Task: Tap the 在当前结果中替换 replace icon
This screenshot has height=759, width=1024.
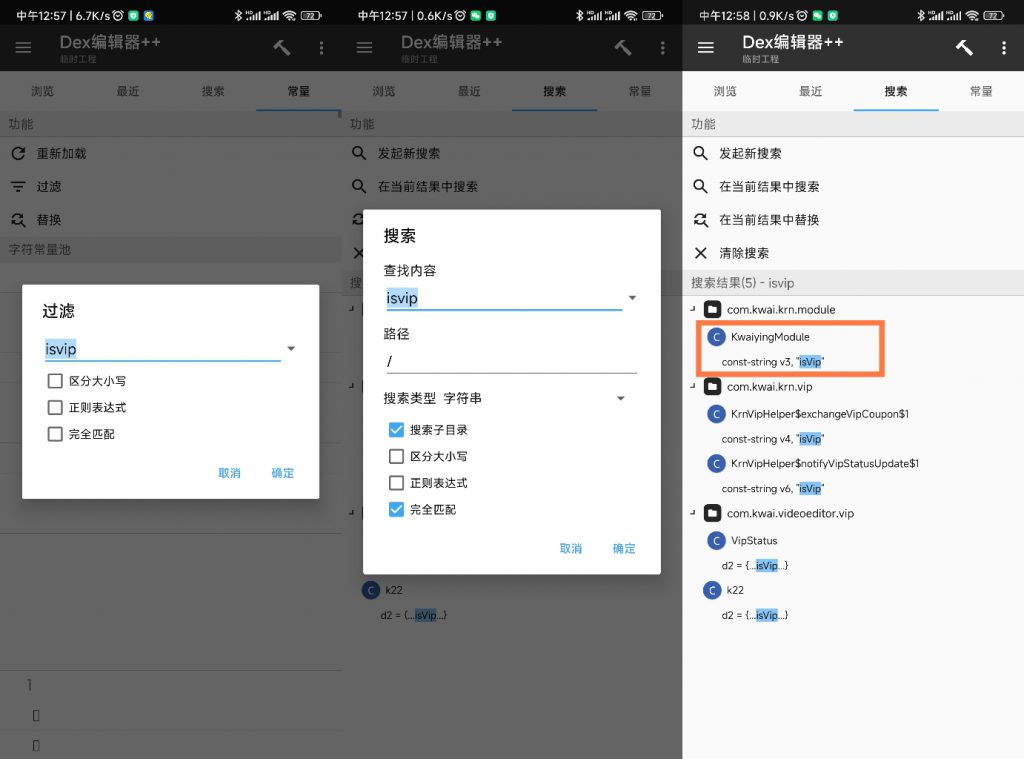Action: coord(698,220)
